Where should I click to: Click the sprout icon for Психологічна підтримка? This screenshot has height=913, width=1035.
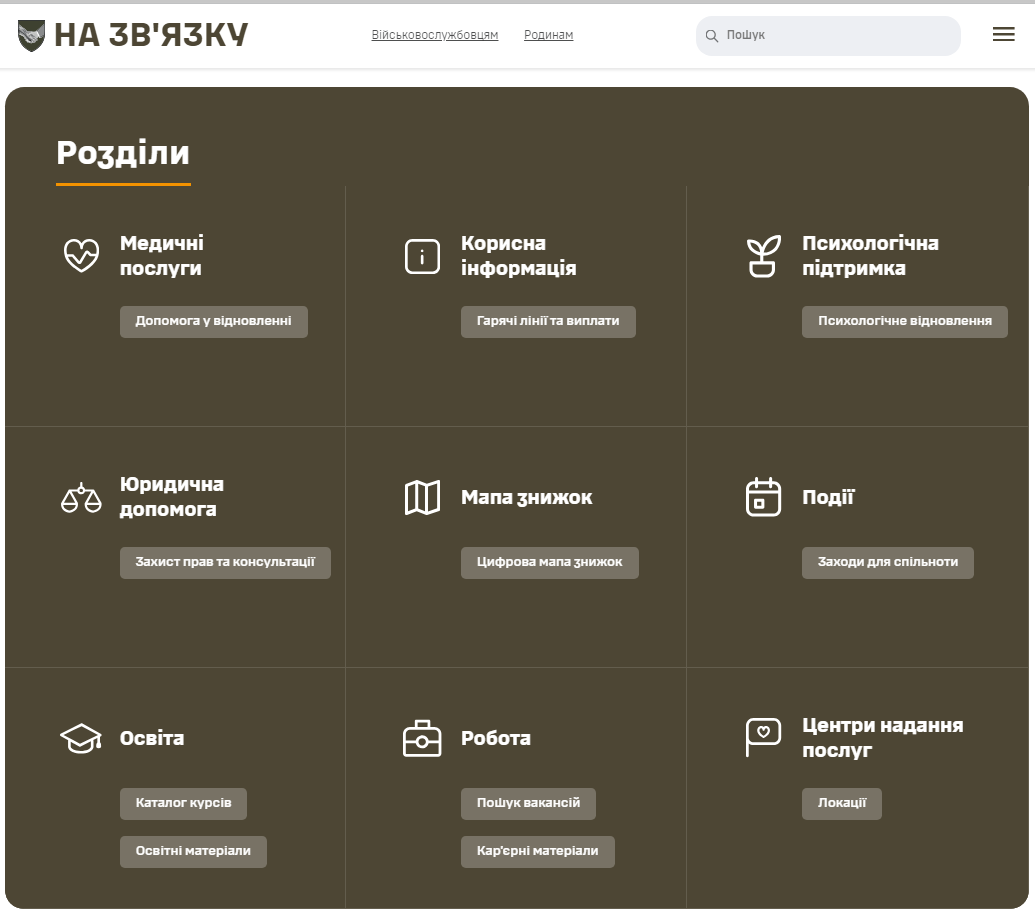(762, 255)
